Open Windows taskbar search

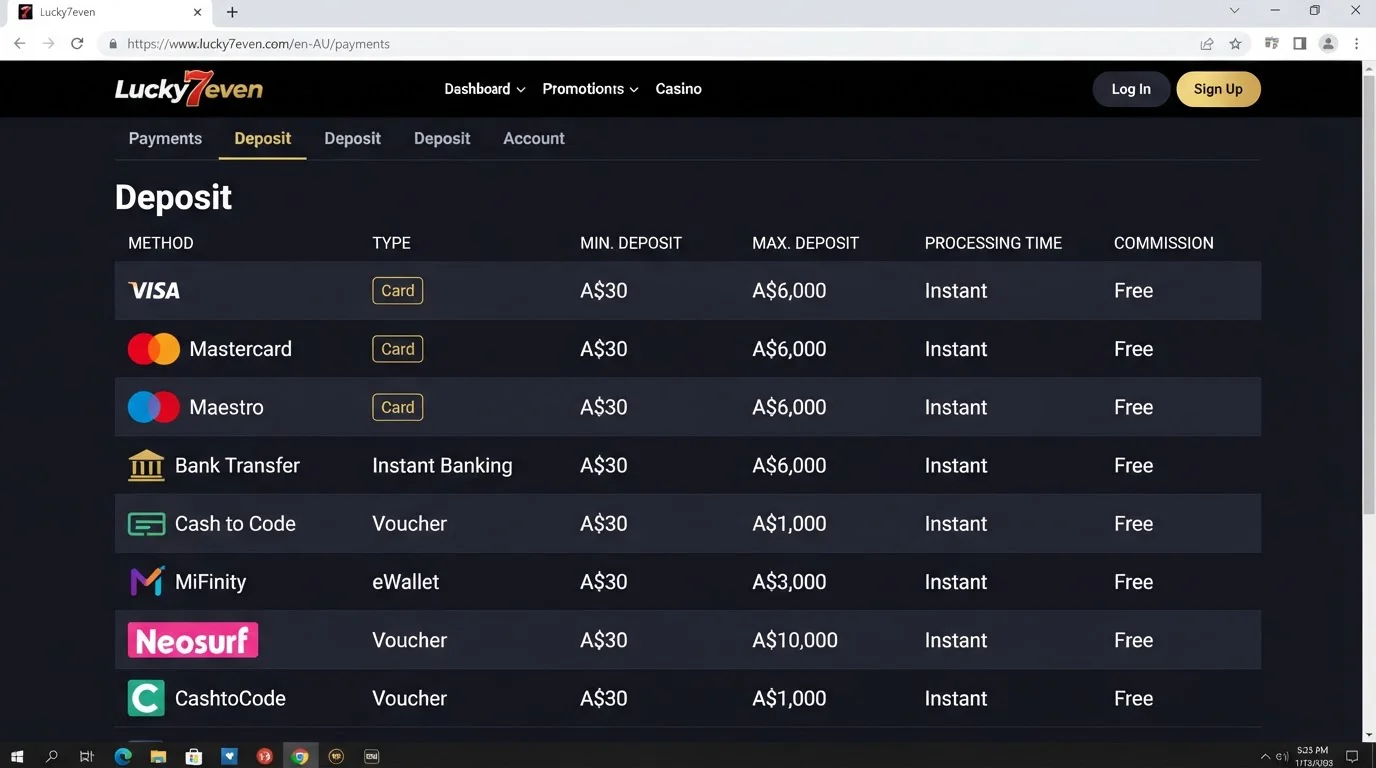[x=52, y=757]
